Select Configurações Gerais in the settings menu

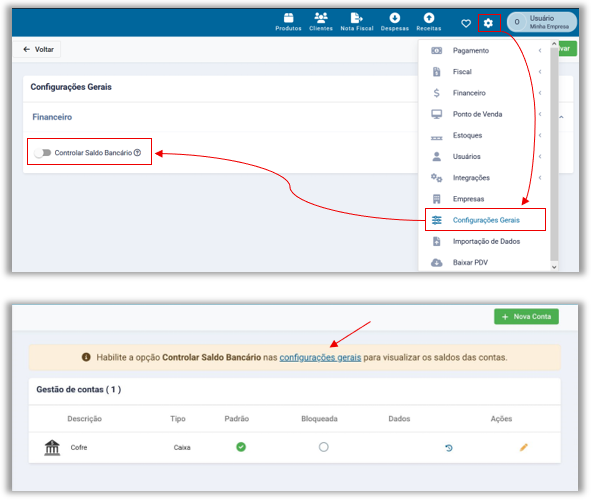[485, 220]
